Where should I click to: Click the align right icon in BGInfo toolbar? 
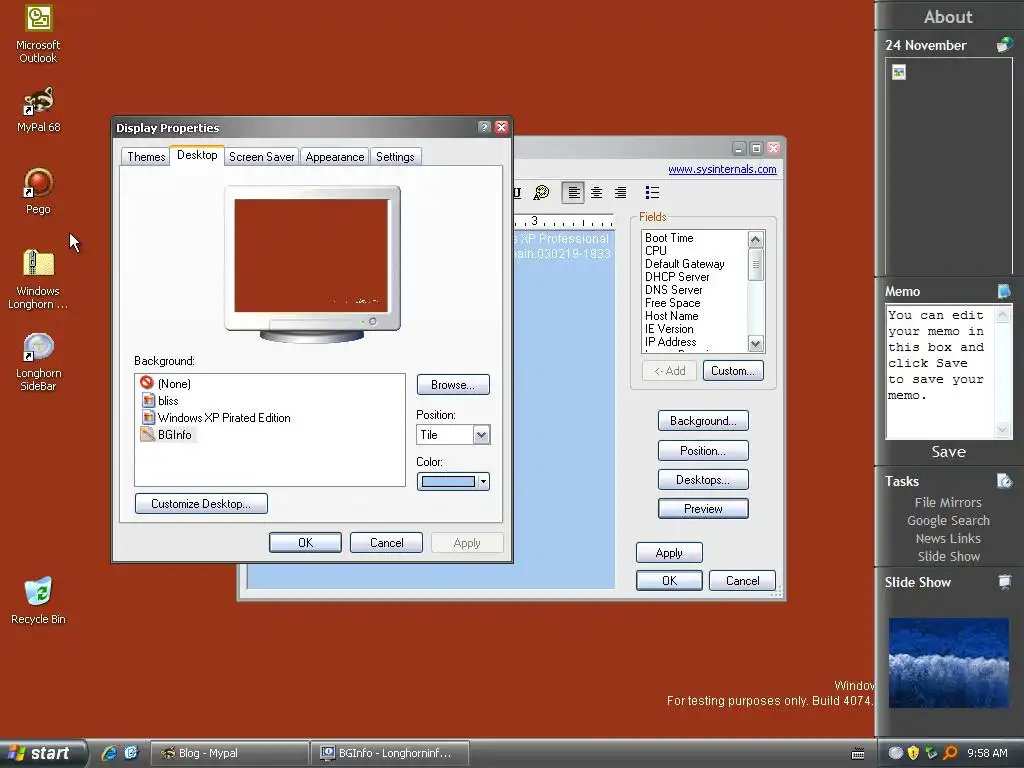pos(620,192)
